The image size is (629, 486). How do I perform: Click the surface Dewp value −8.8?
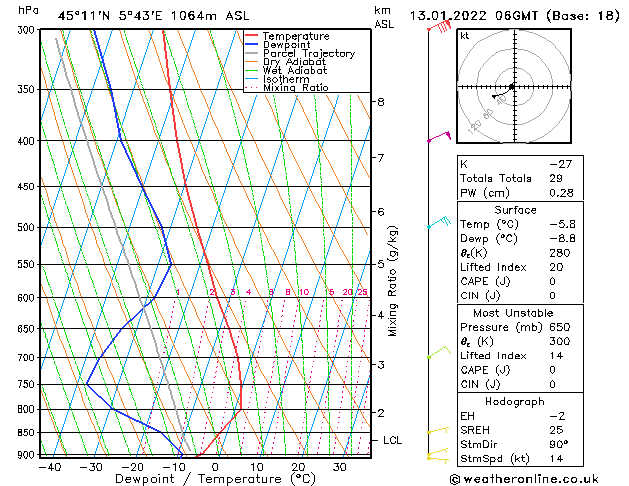[562, 239]
